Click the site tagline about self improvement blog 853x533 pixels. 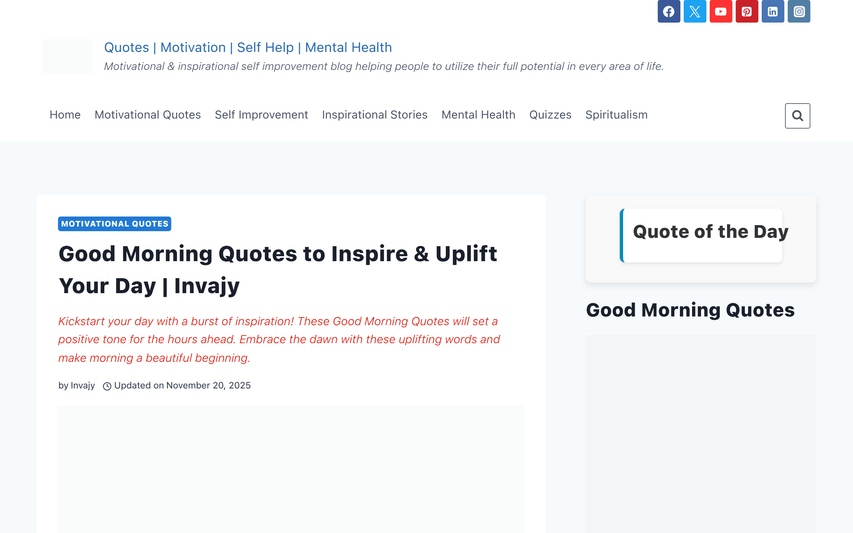[x=384, y=66]
